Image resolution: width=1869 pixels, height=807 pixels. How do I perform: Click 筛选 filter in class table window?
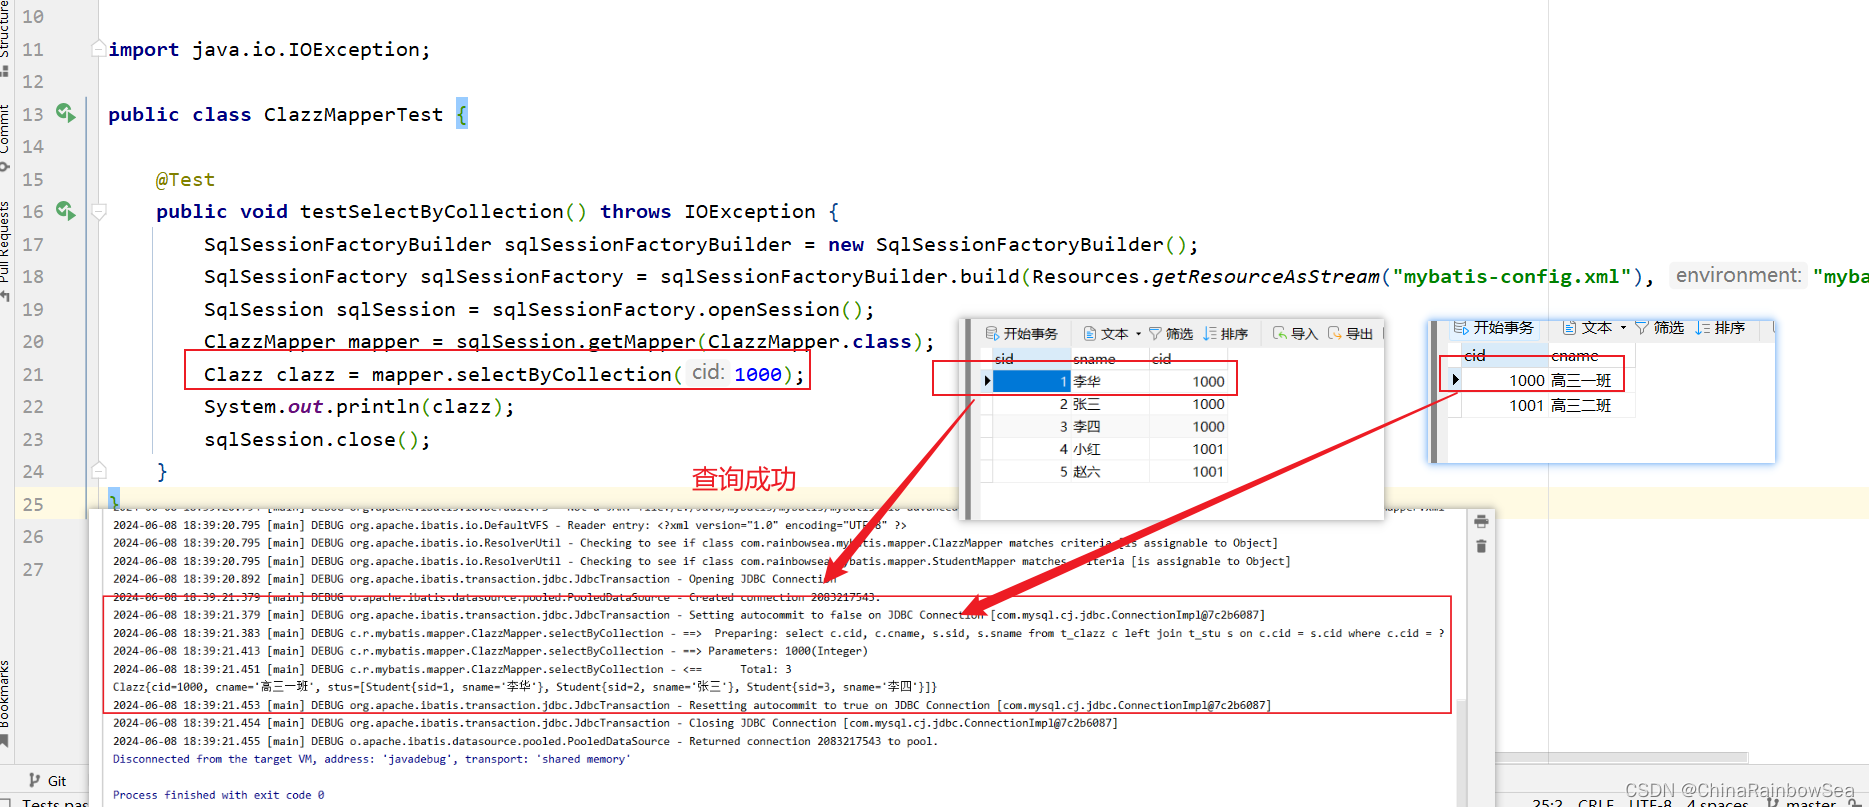click(x=1660, y=327)
